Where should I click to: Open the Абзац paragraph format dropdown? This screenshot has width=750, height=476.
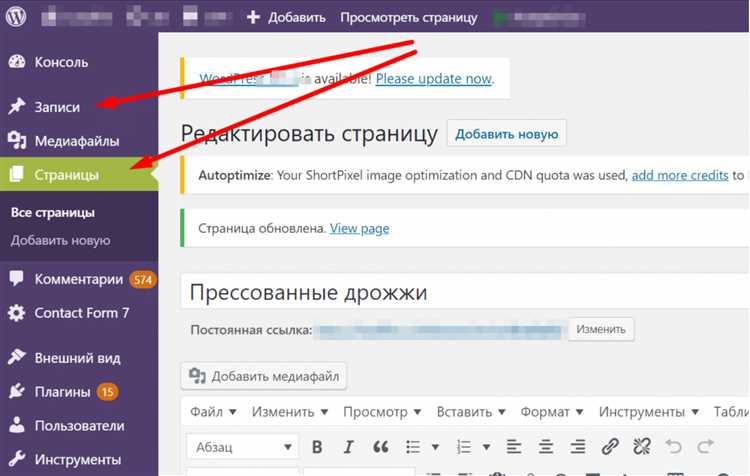(243, 447)
